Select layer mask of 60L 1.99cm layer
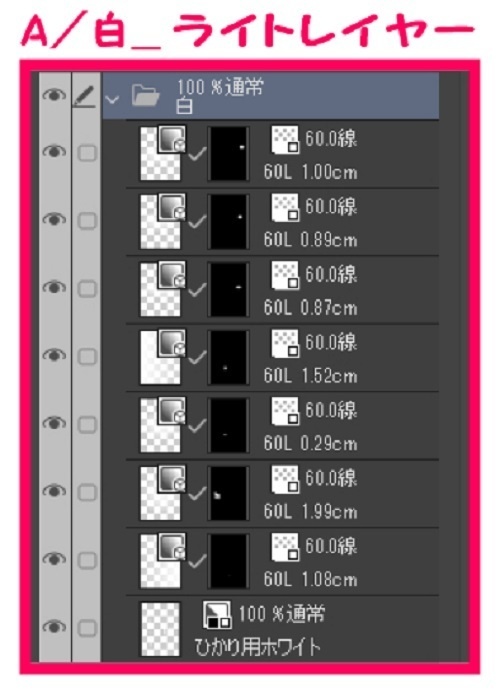Viewport: 500px width, 694px height. point(228,493)
